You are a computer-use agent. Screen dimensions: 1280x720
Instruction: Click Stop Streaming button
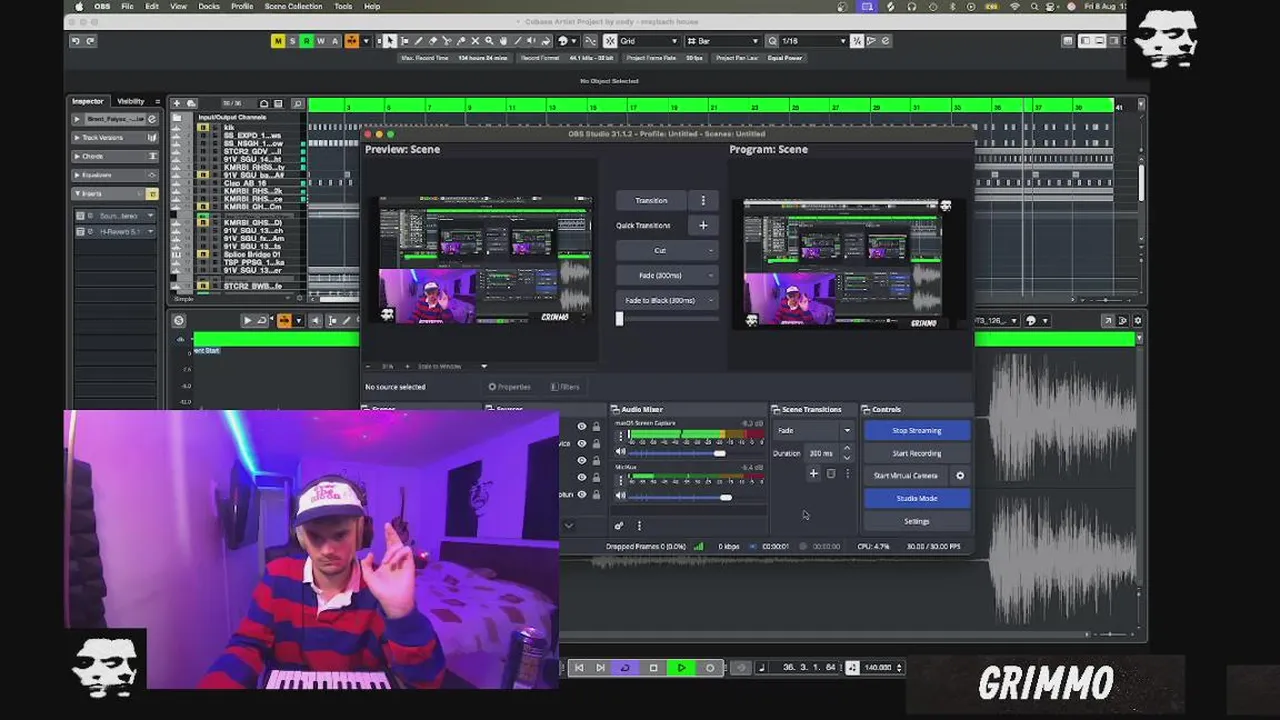pyautogui.click(x=917, y=430)
